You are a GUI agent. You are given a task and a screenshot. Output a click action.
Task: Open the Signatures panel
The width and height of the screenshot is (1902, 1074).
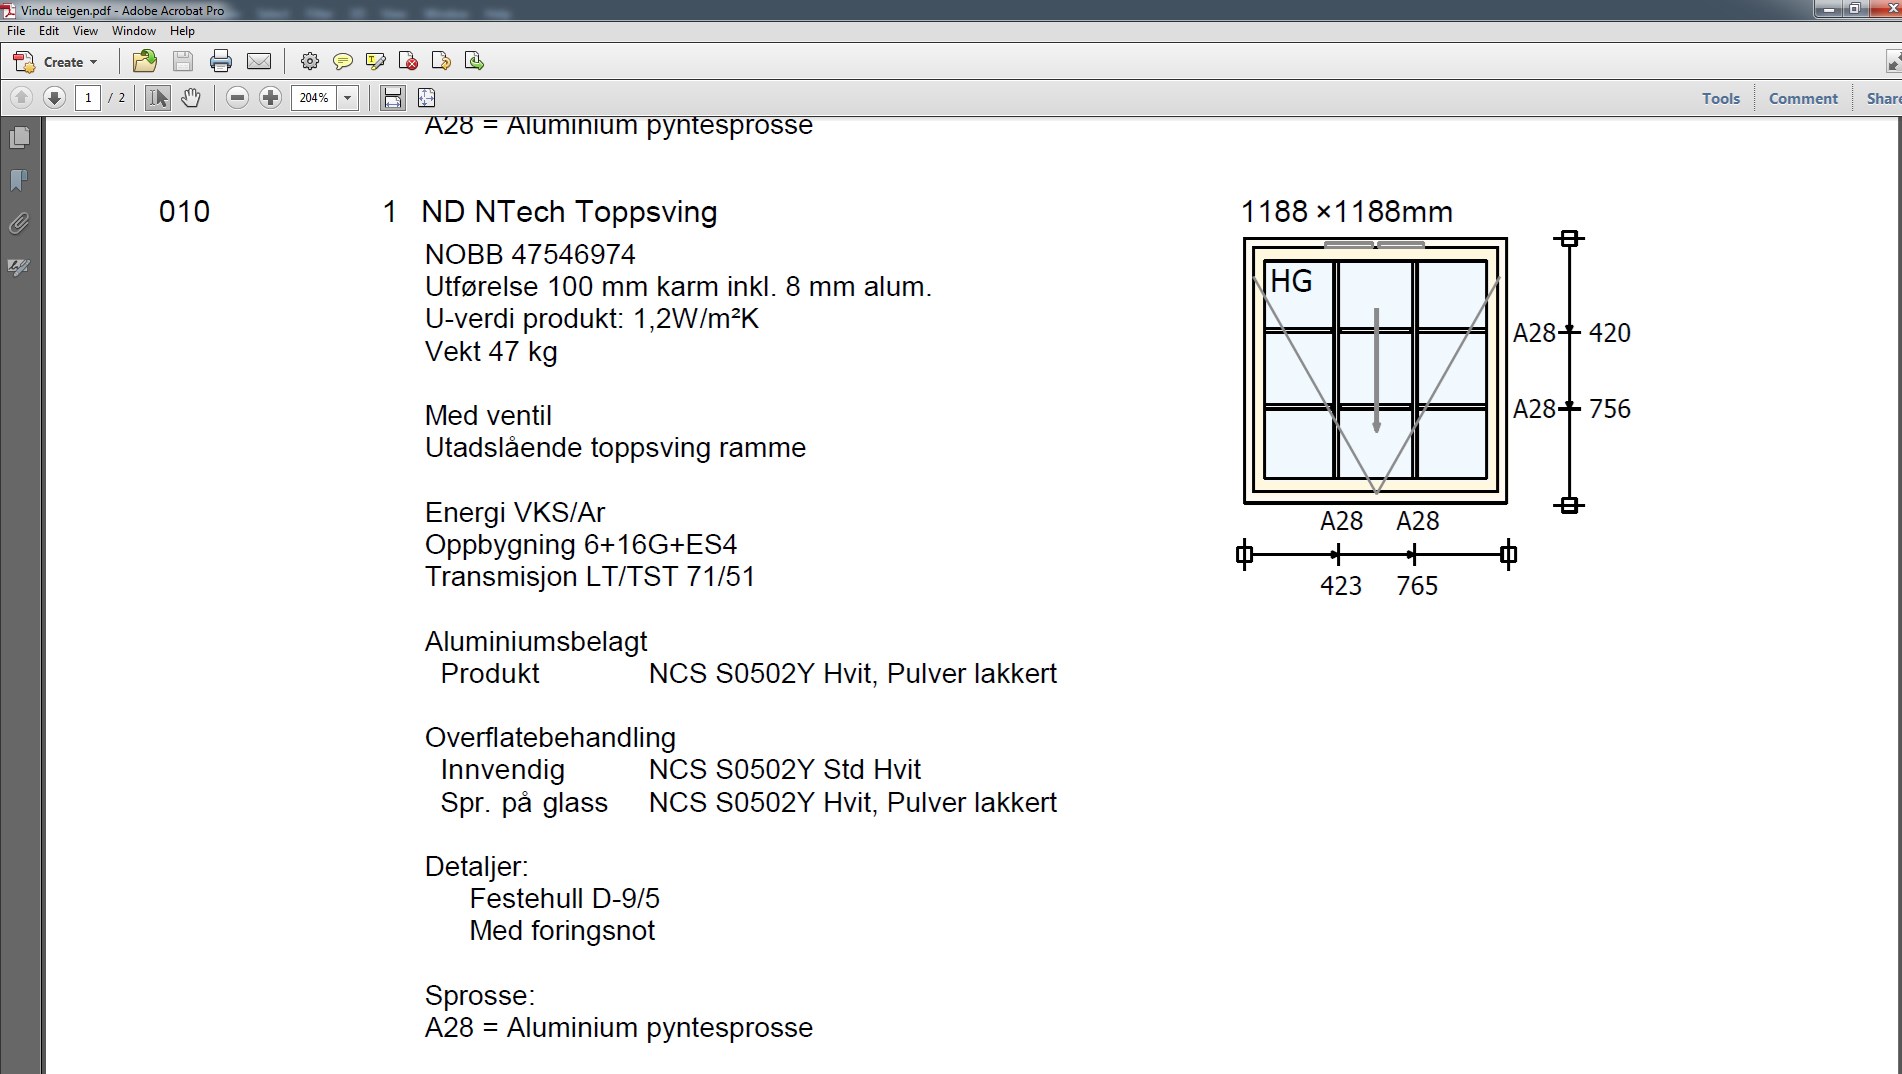(x=19, y=267)
